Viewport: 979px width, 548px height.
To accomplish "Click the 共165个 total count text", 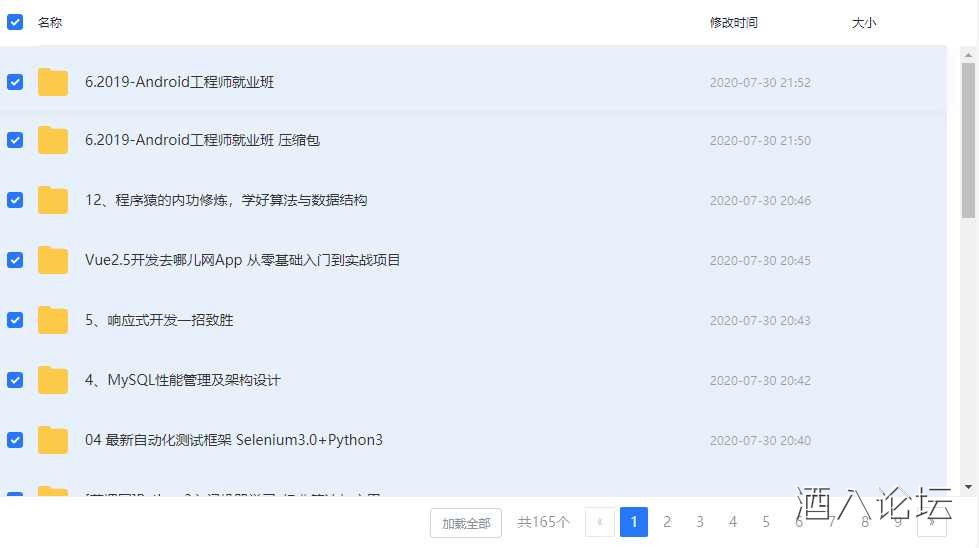I will click(x=543, y=522).
